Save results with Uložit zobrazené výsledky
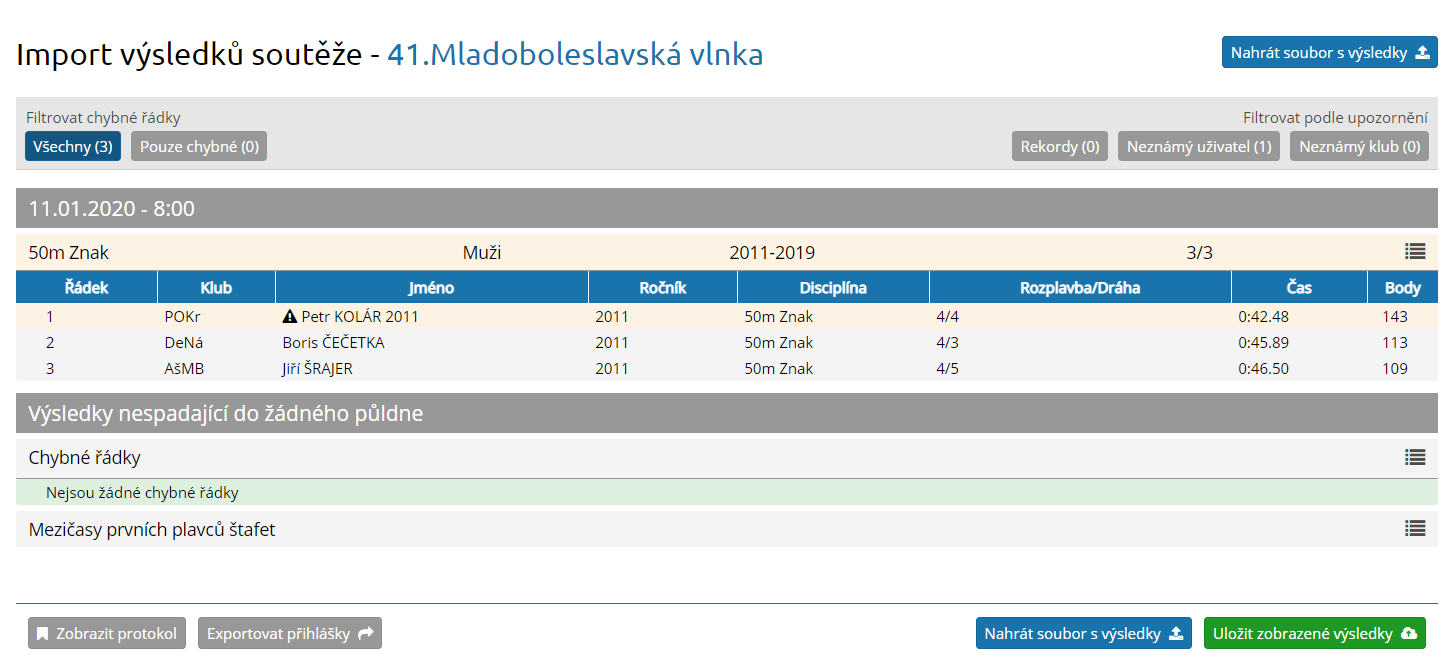 pos(1314,634)
